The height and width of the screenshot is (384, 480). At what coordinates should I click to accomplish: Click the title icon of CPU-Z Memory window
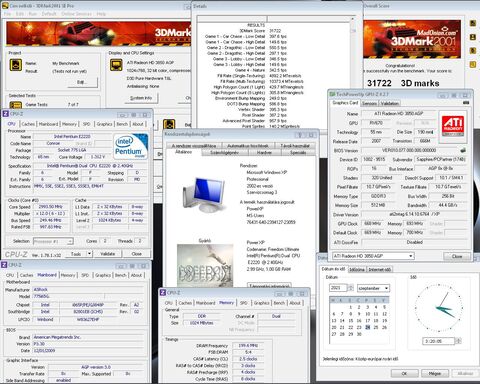click(x=163, y=293)
